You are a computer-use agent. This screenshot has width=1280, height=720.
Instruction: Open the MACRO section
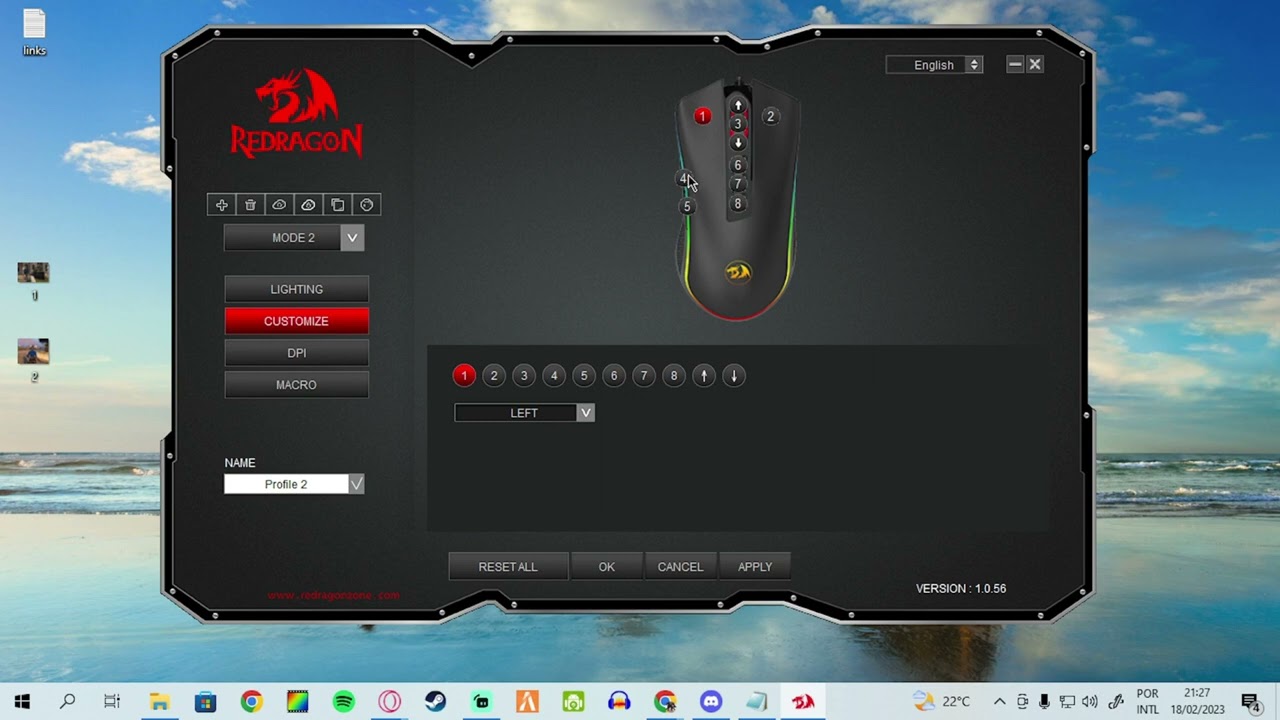[x=296, y=385]
